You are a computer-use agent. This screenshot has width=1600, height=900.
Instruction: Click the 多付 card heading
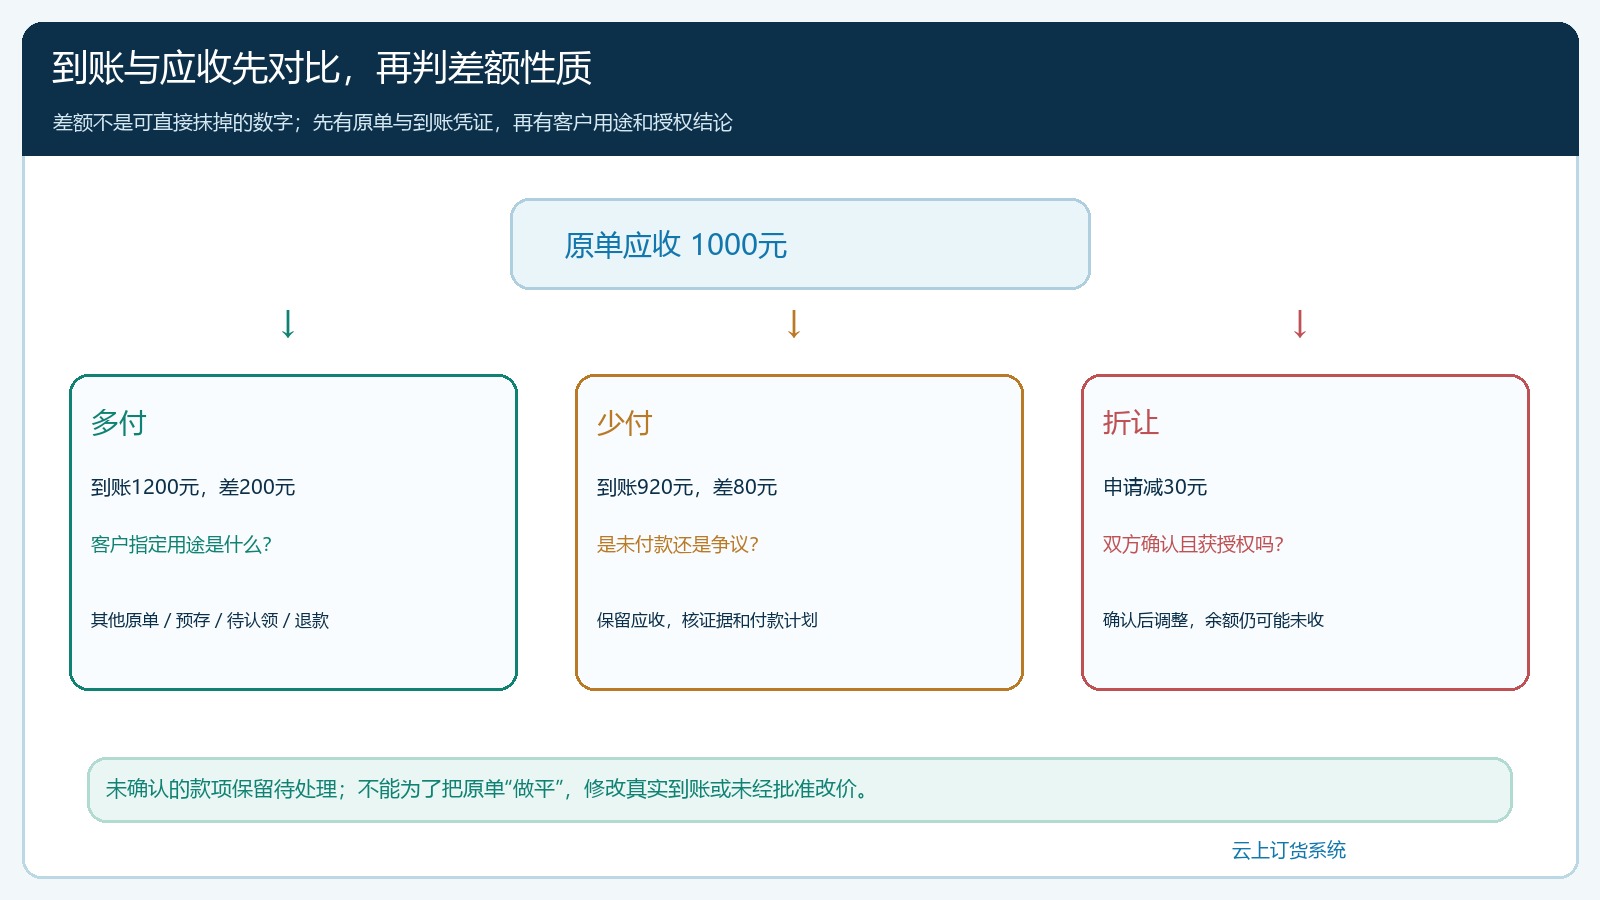click(118, 423)
